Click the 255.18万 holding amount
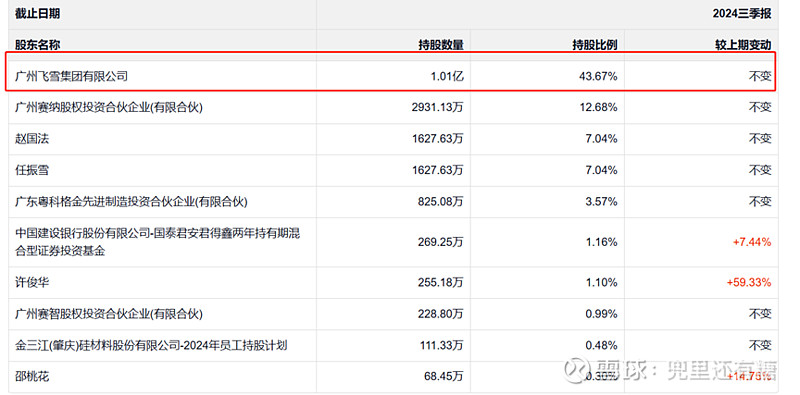 pos(441,282)
